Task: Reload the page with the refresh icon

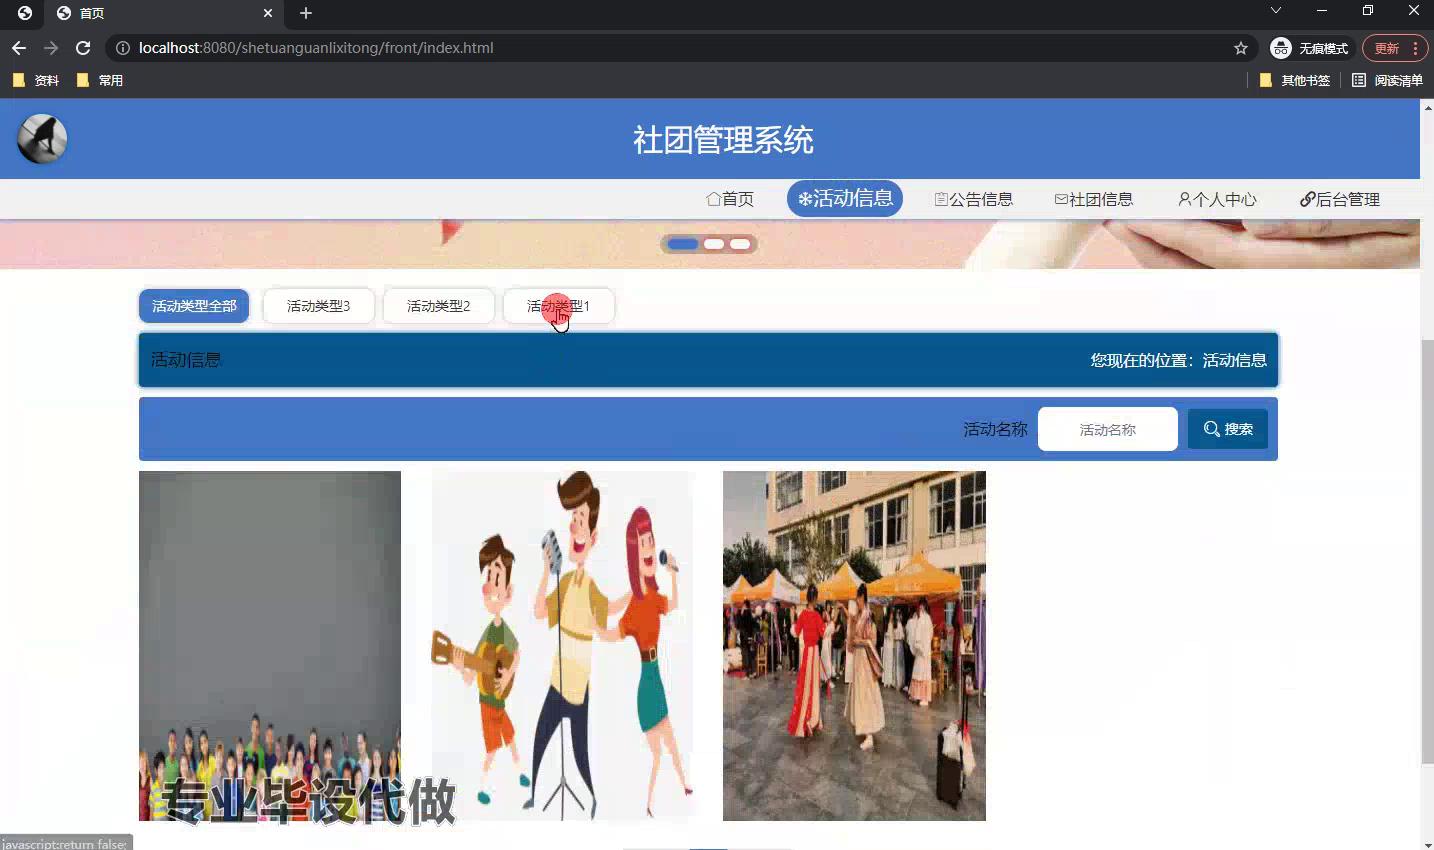Action: click(x=83, y=48)
